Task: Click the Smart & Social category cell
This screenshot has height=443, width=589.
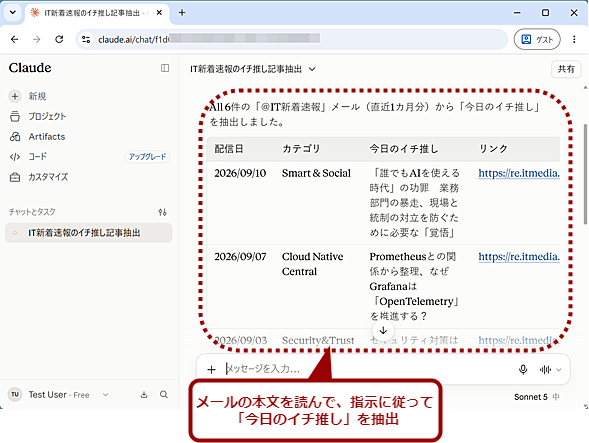Action: pos(316,173)
